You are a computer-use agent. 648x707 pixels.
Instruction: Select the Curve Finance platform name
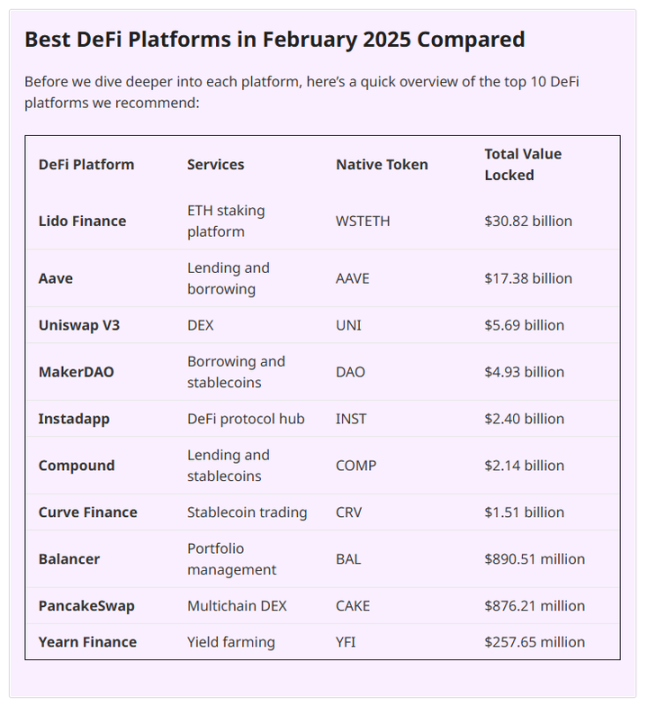click(88, 513)
